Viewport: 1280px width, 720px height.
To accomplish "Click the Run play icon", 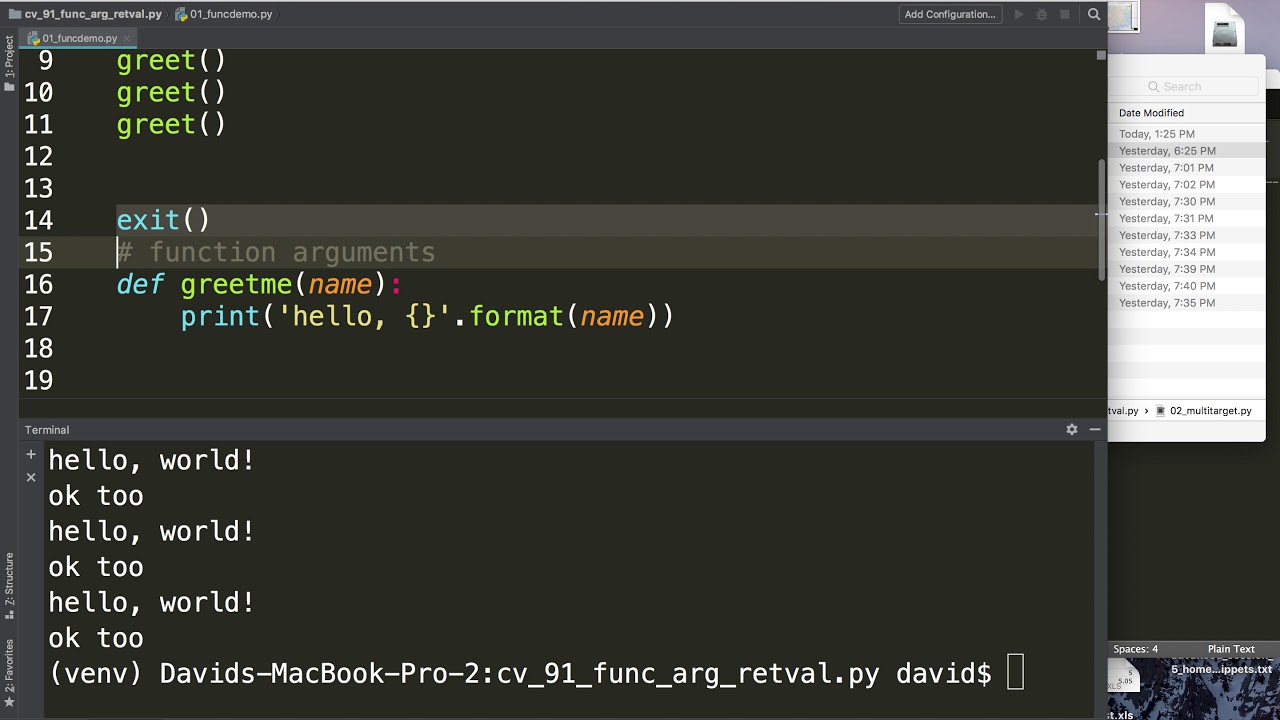I will 1019,14.
